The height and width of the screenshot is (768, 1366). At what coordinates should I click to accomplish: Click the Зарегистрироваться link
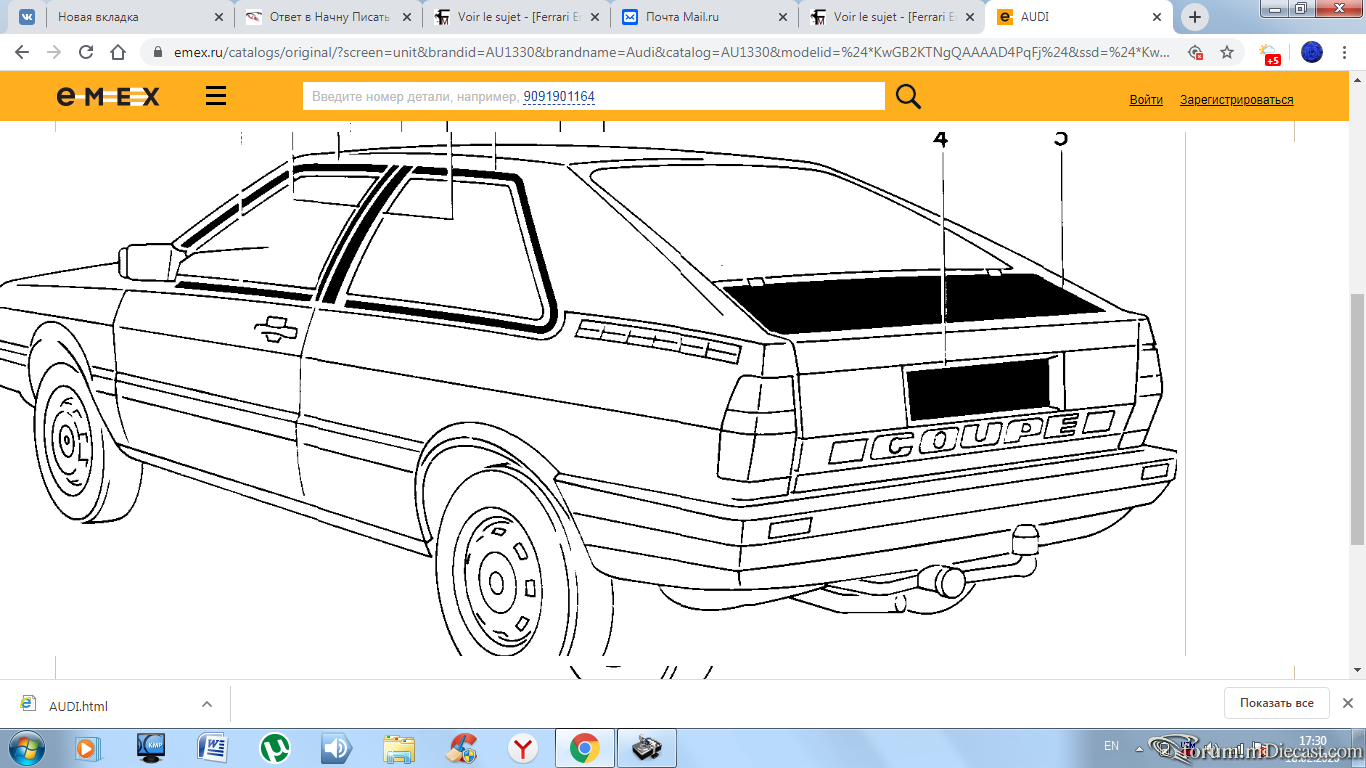[1236, 100]
